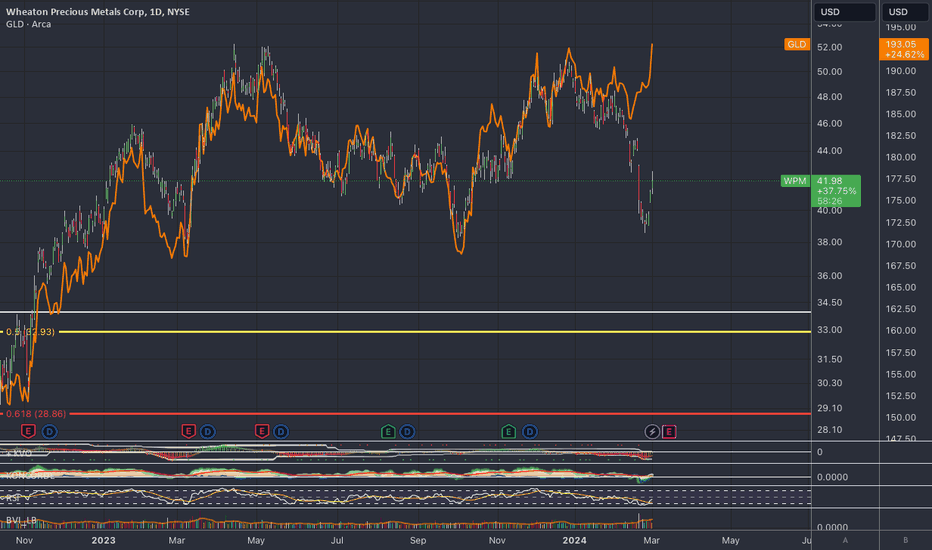Toggle the B scale button
The image size is (932, 550).
pos(905,540)
